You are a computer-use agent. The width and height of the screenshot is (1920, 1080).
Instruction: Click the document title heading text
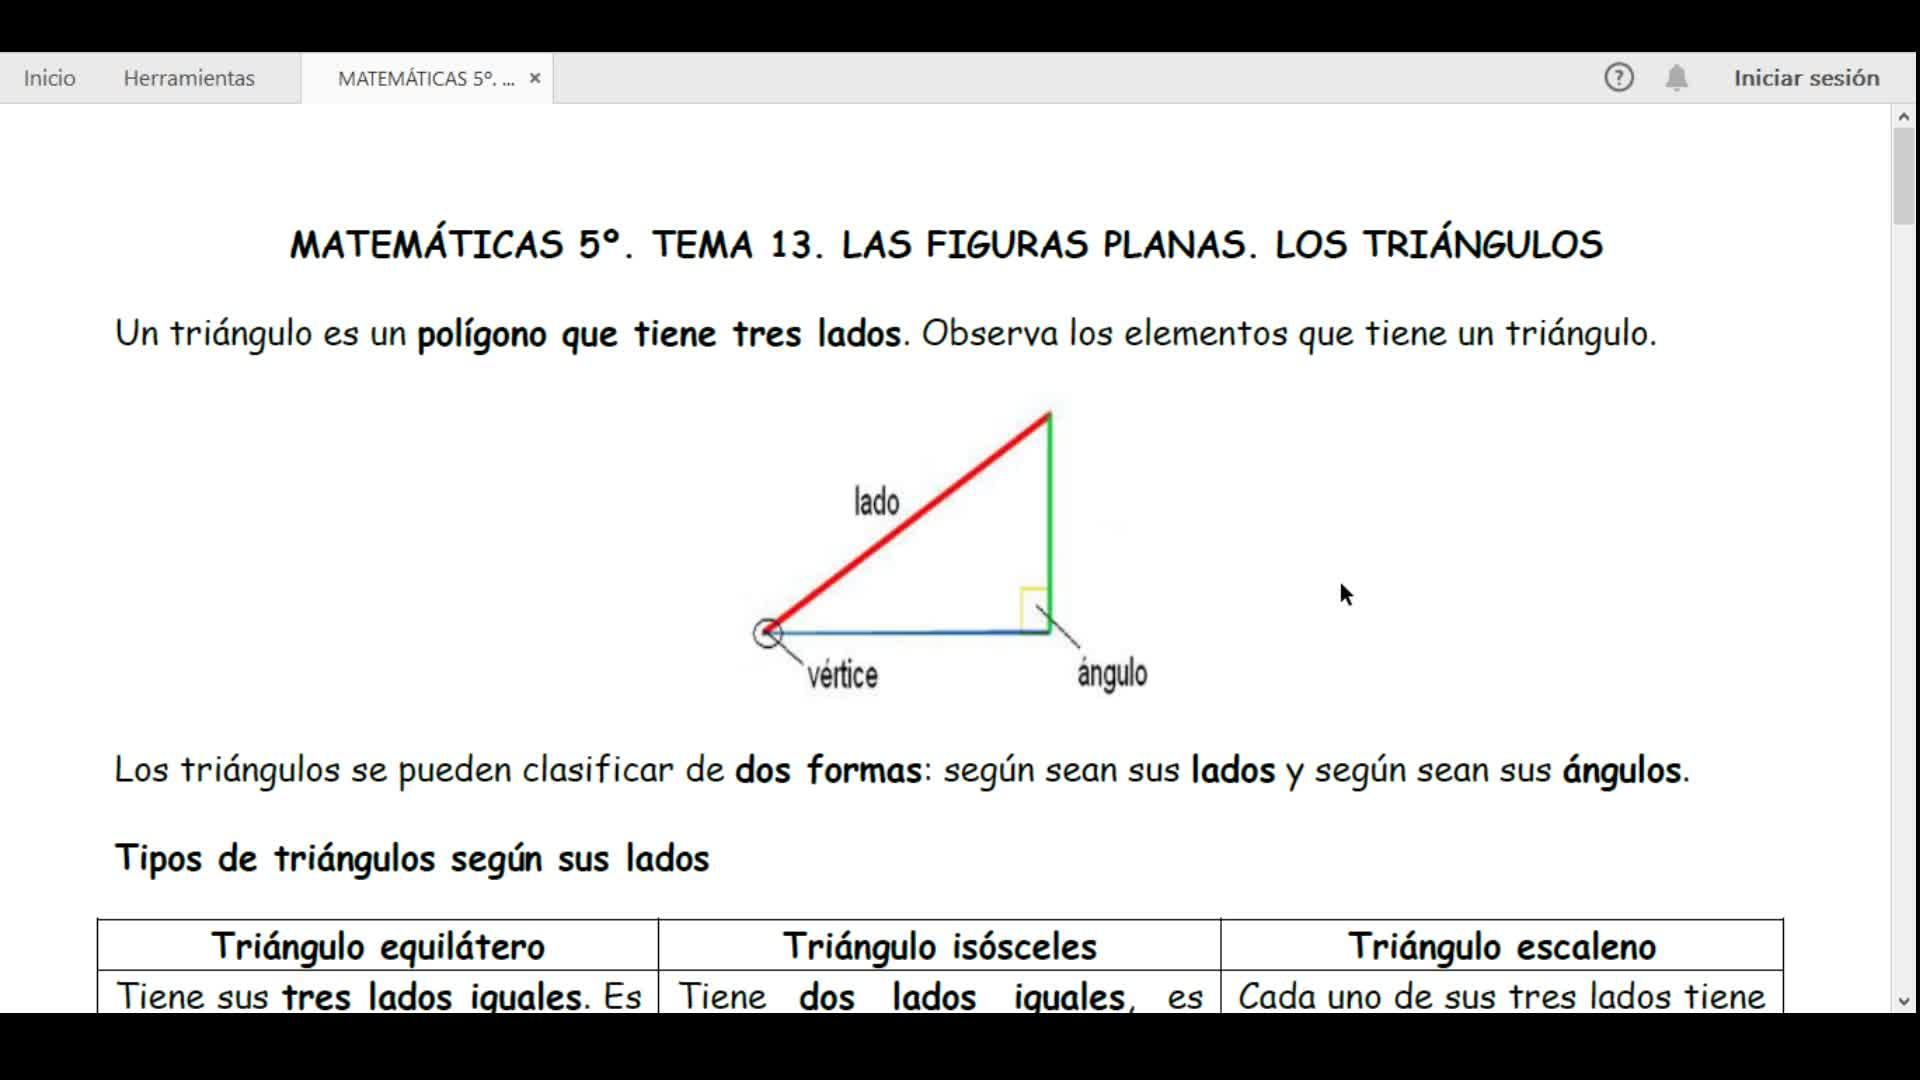tap(946, 245)
